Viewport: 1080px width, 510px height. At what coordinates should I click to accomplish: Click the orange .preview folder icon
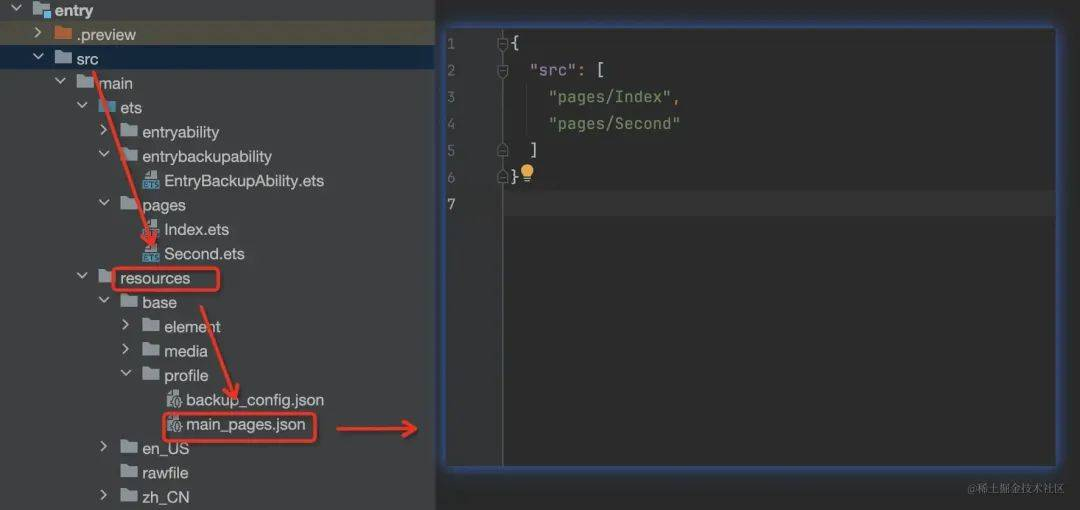click(63, 33)
